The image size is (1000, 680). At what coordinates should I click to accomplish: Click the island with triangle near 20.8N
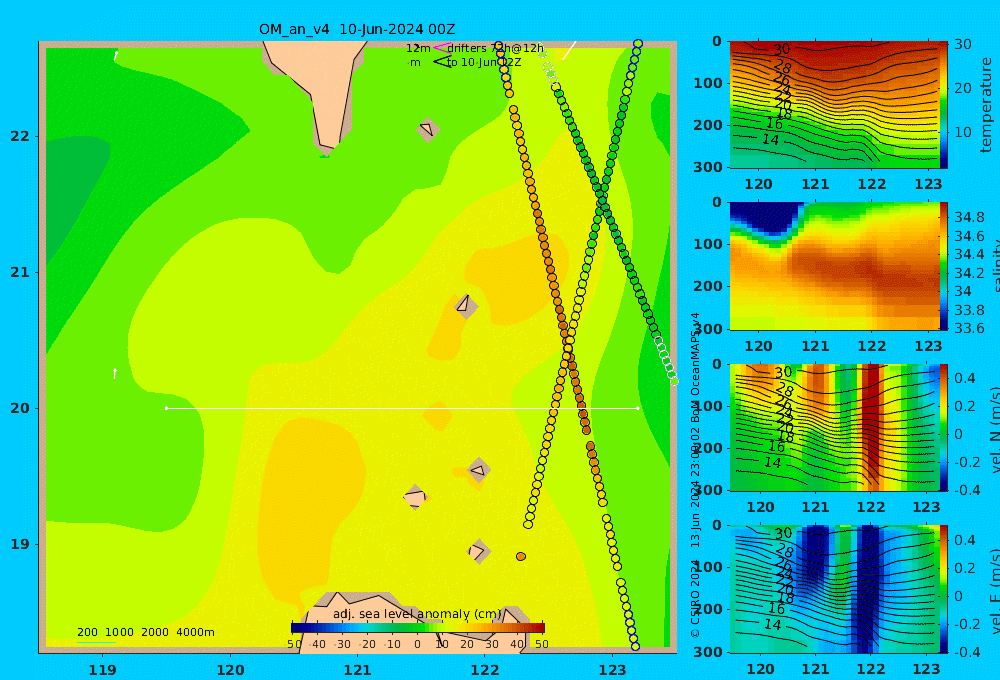(x=466, y=306)
